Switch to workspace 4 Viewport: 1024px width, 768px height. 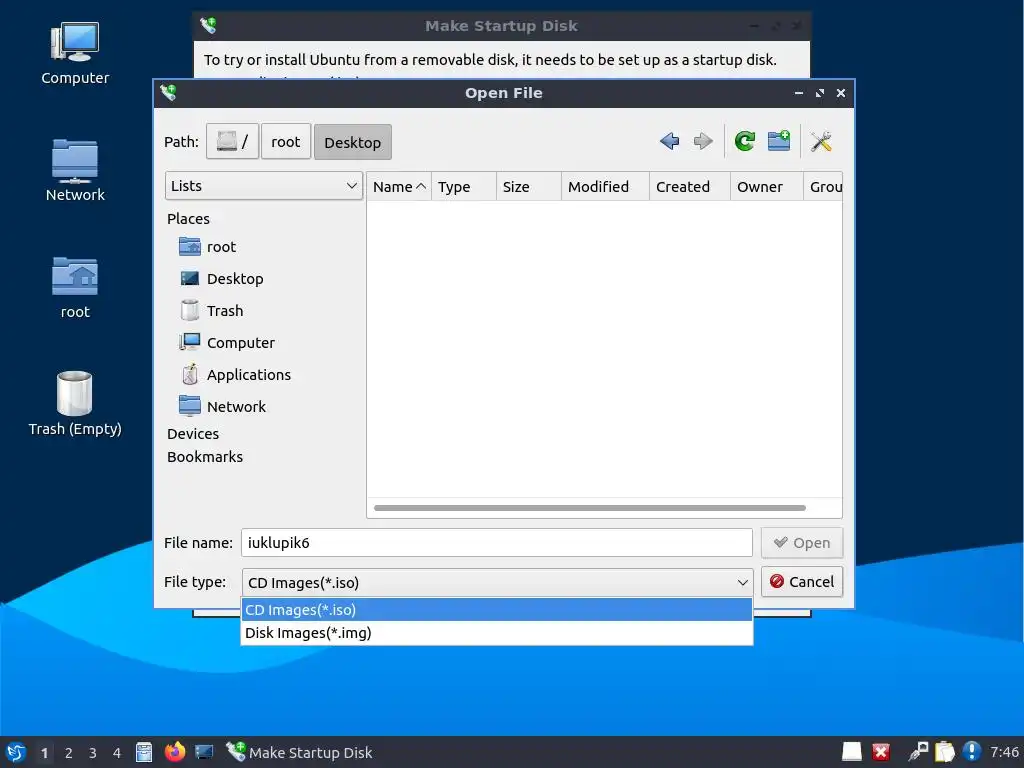[x=117, y=753]
